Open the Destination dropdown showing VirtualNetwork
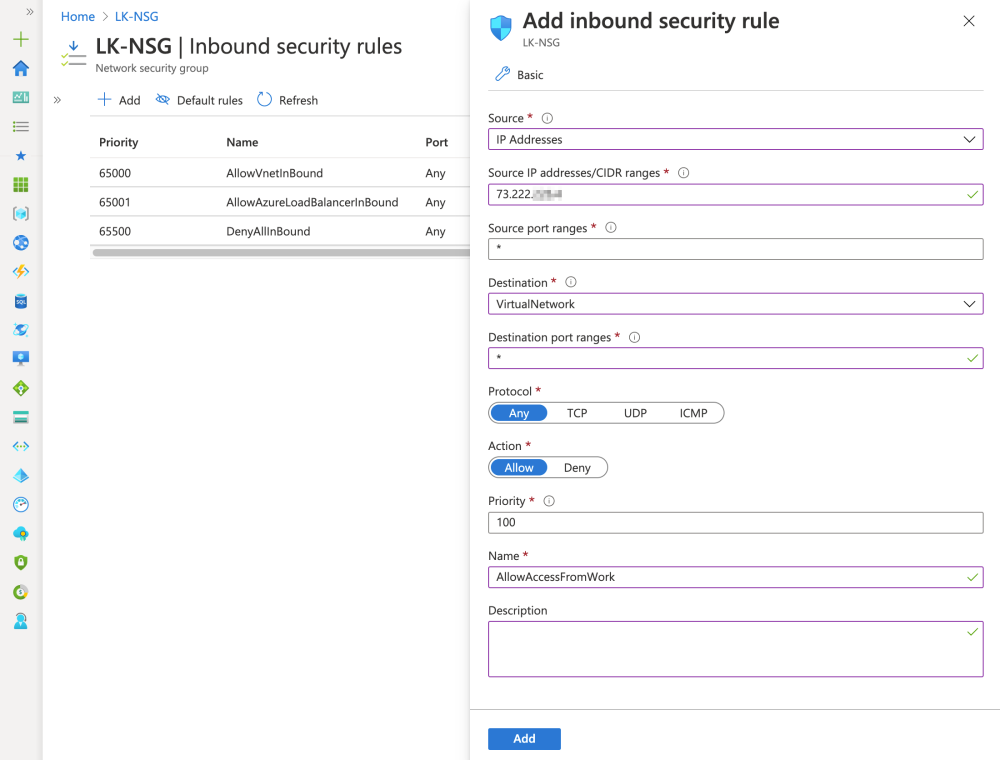 pyautogui.click(x=735, y=304)
